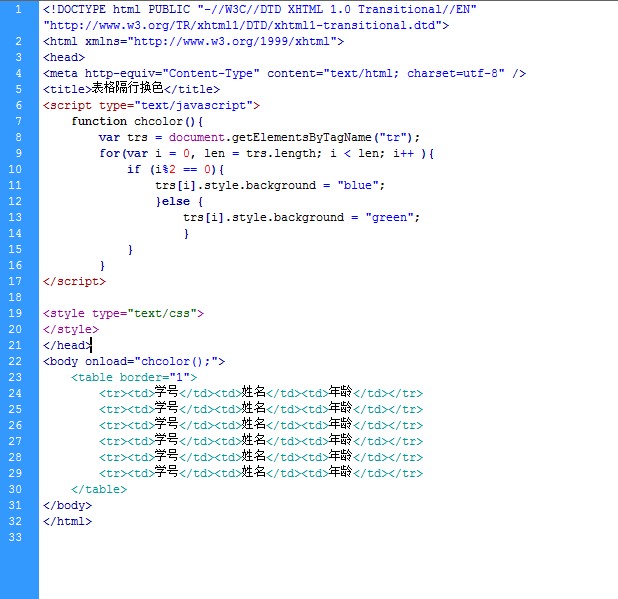Click the table border="1" tag
The height and width of the screenshot is (599, 618).
(x=134, y=378)
